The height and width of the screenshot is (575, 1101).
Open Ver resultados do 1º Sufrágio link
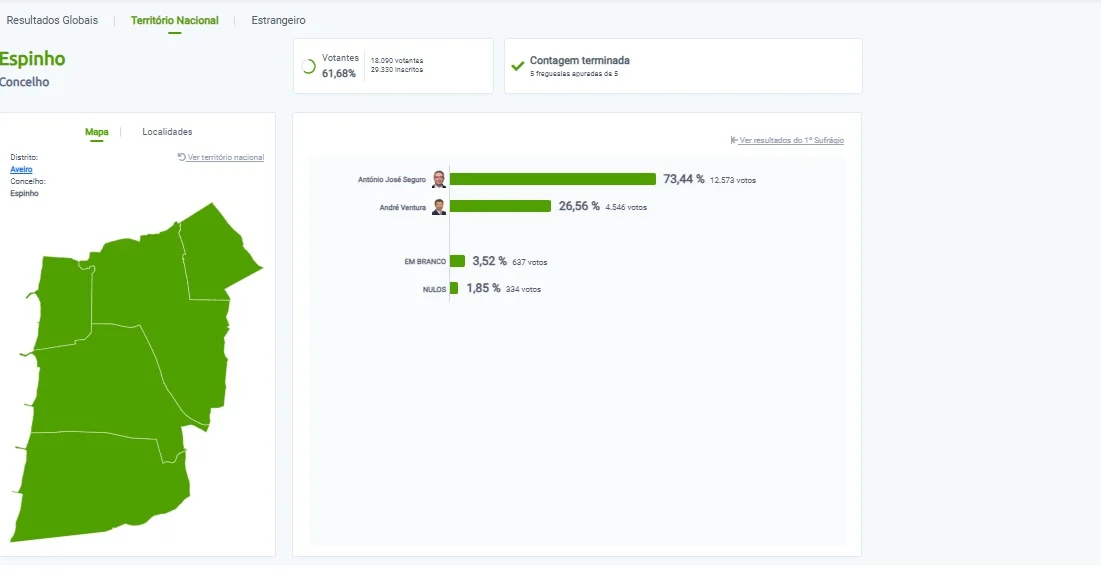point(791,140)
